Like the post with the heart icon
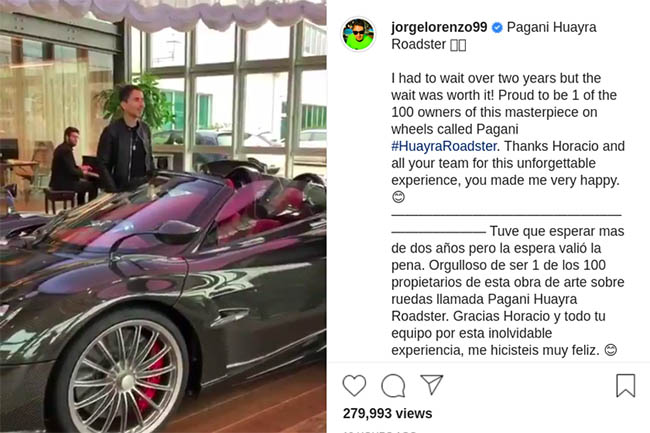The width and height of the screenshot is (650, 433). [354, 385]
